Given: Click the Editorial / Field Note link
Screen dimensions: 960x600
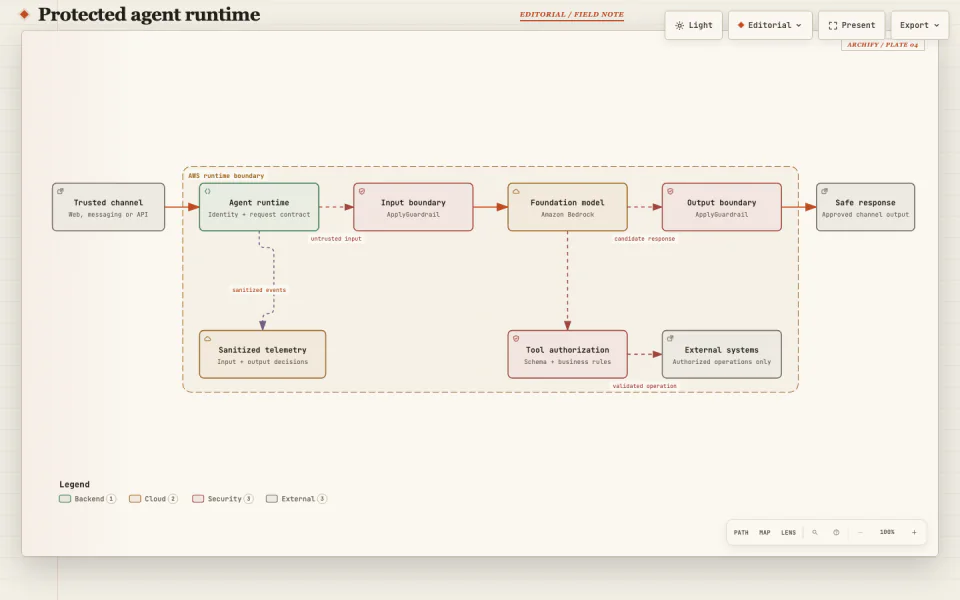Looking at the screenshot, I should point(572,15).
